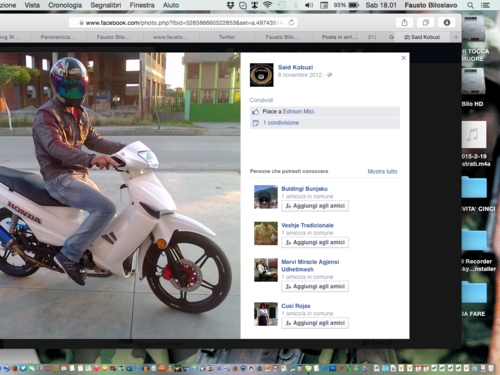Click the share count icon
The image size is (500, 375).
pos(256,123)
